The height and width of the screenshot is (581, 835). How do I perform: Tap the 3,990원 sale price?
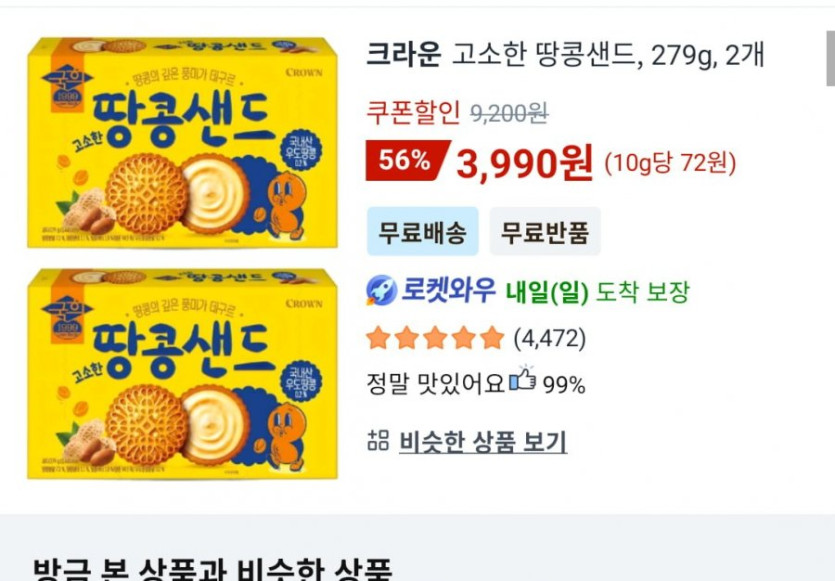pyautogui.click(x=524, y=162)
